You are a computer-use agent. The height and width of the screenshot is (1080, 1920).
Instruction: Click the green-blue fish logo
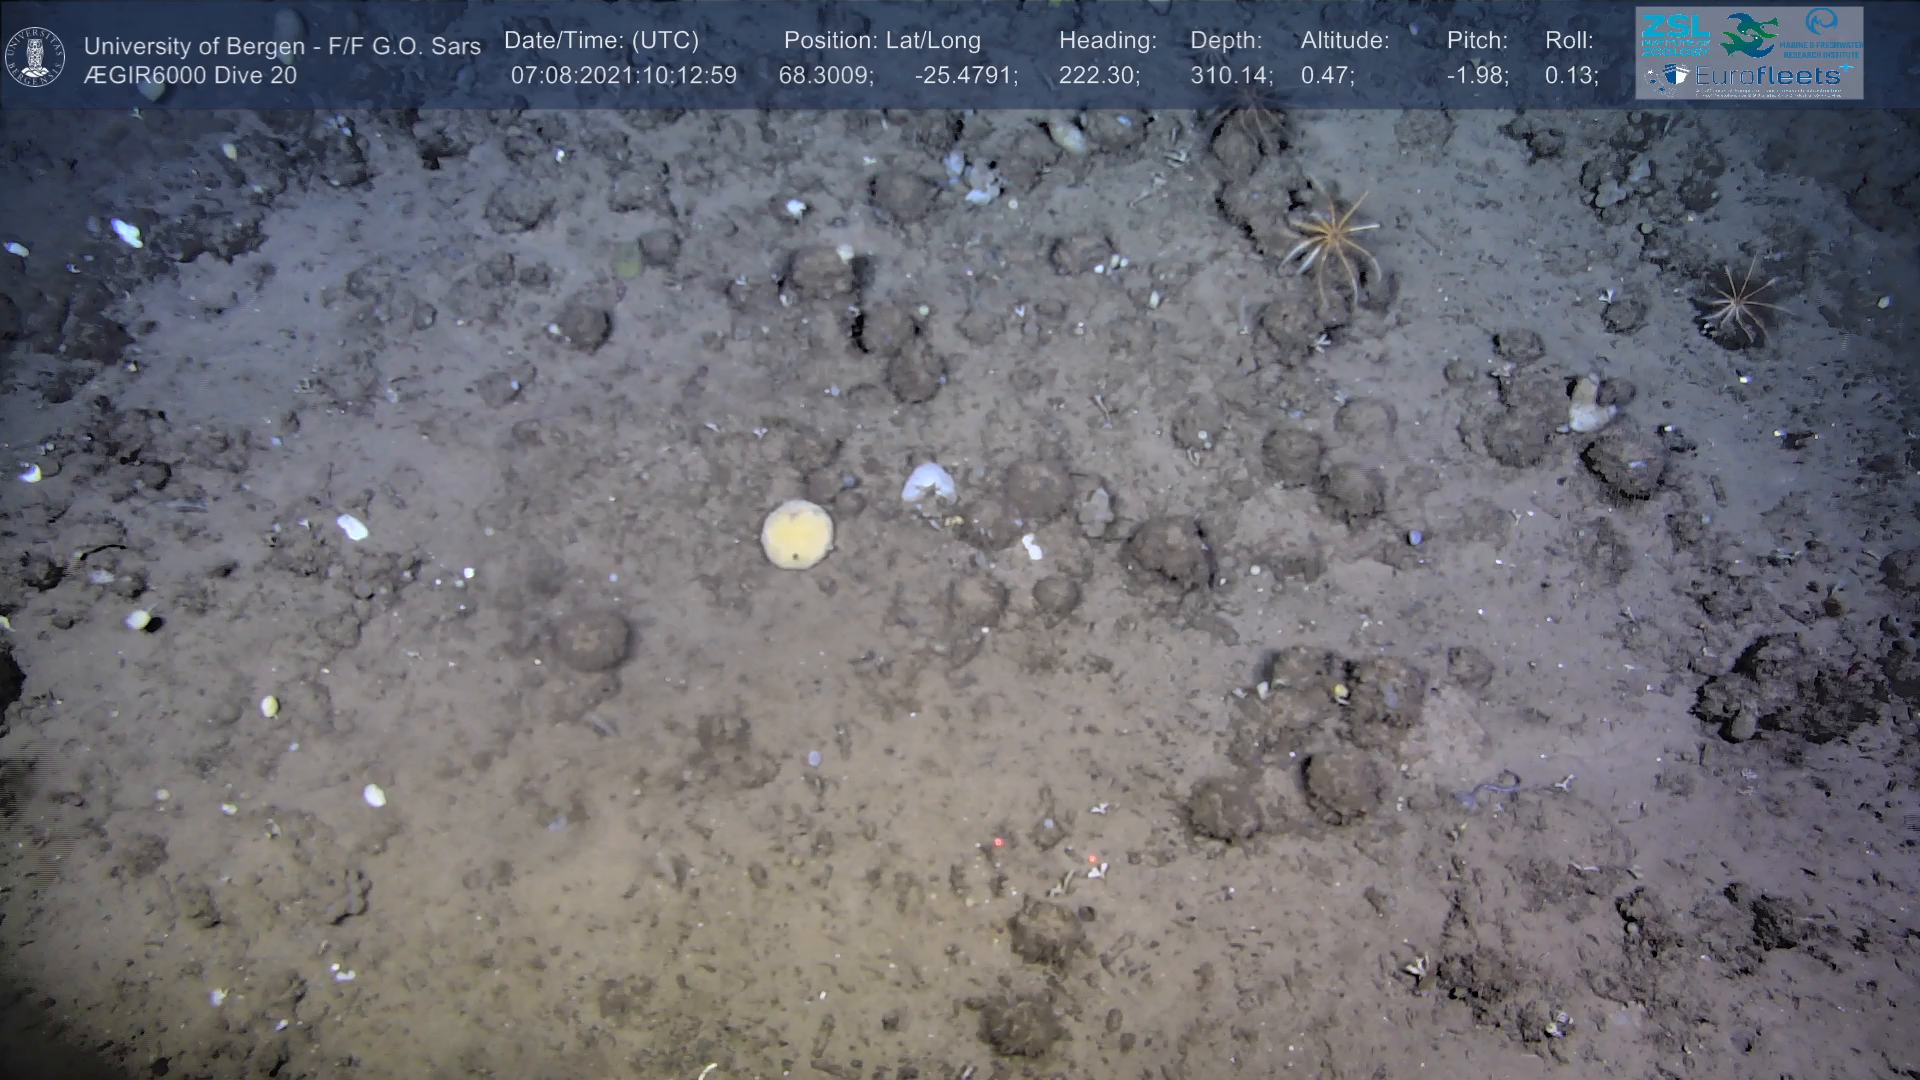1750,34
